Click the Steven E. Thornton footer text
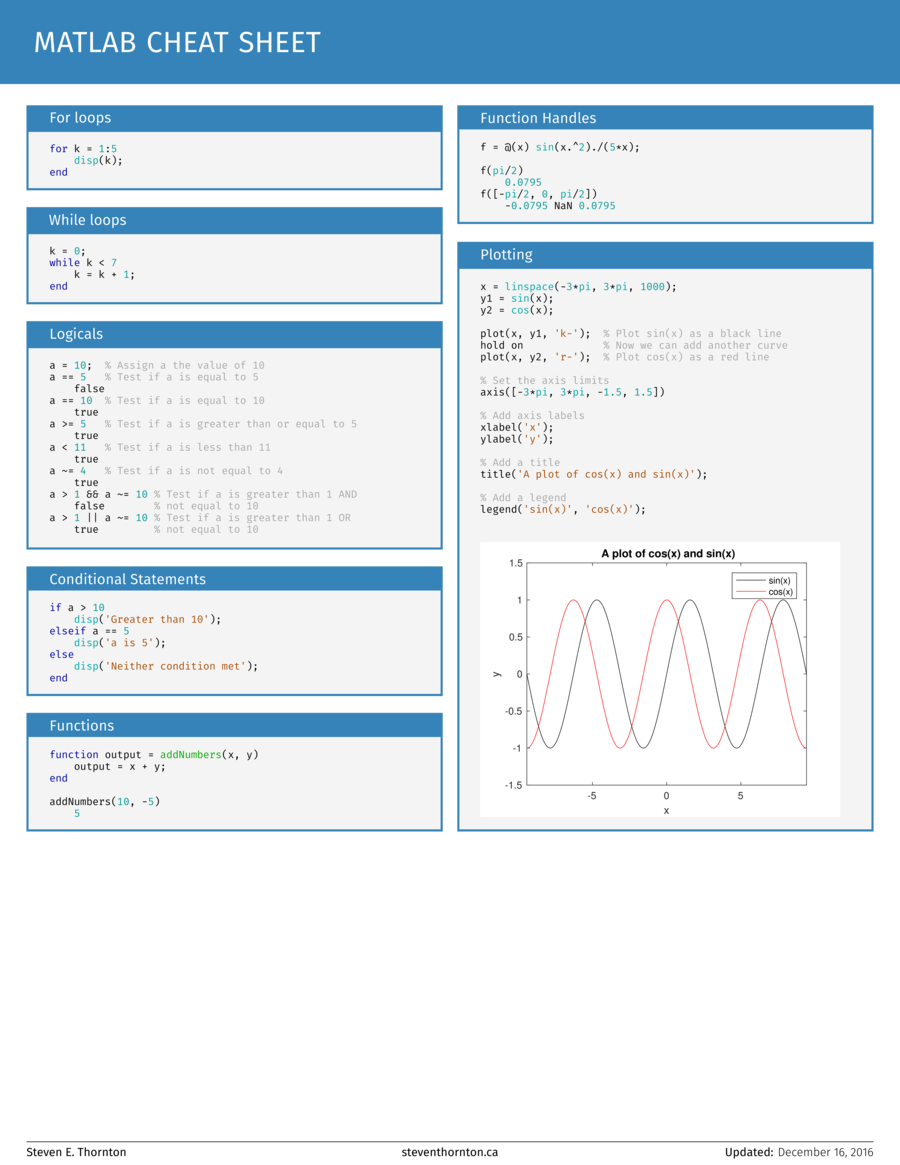 tap(76, 1152)
